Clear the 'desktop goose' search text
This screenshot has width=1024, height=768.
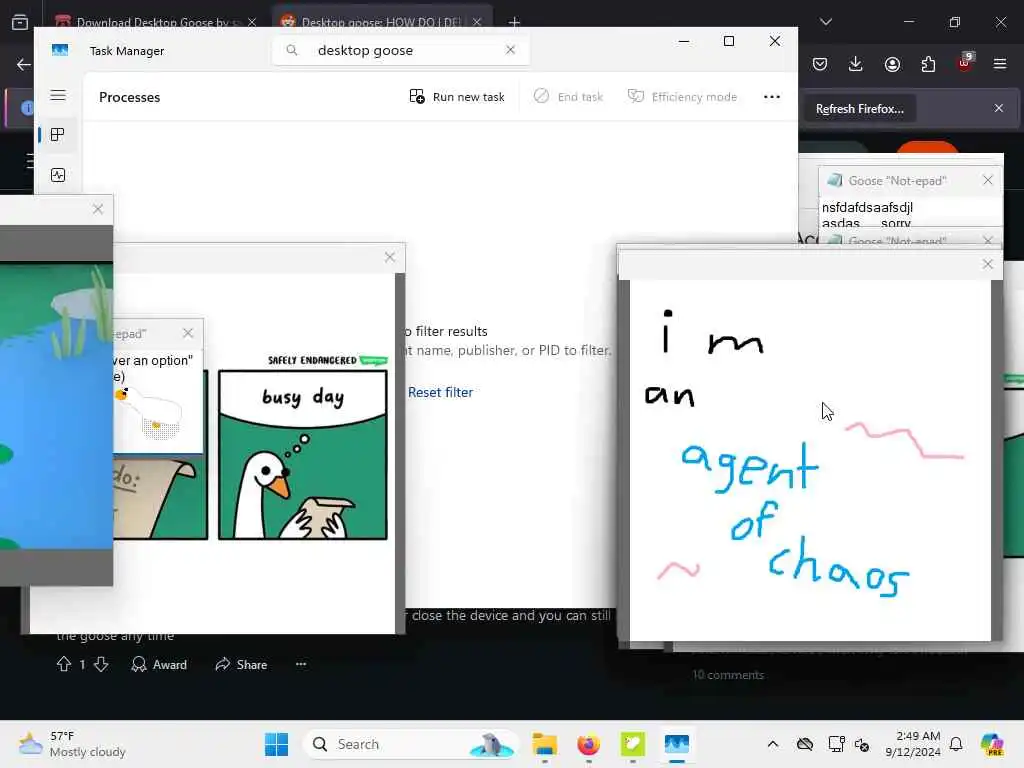[x=511, y=50]
